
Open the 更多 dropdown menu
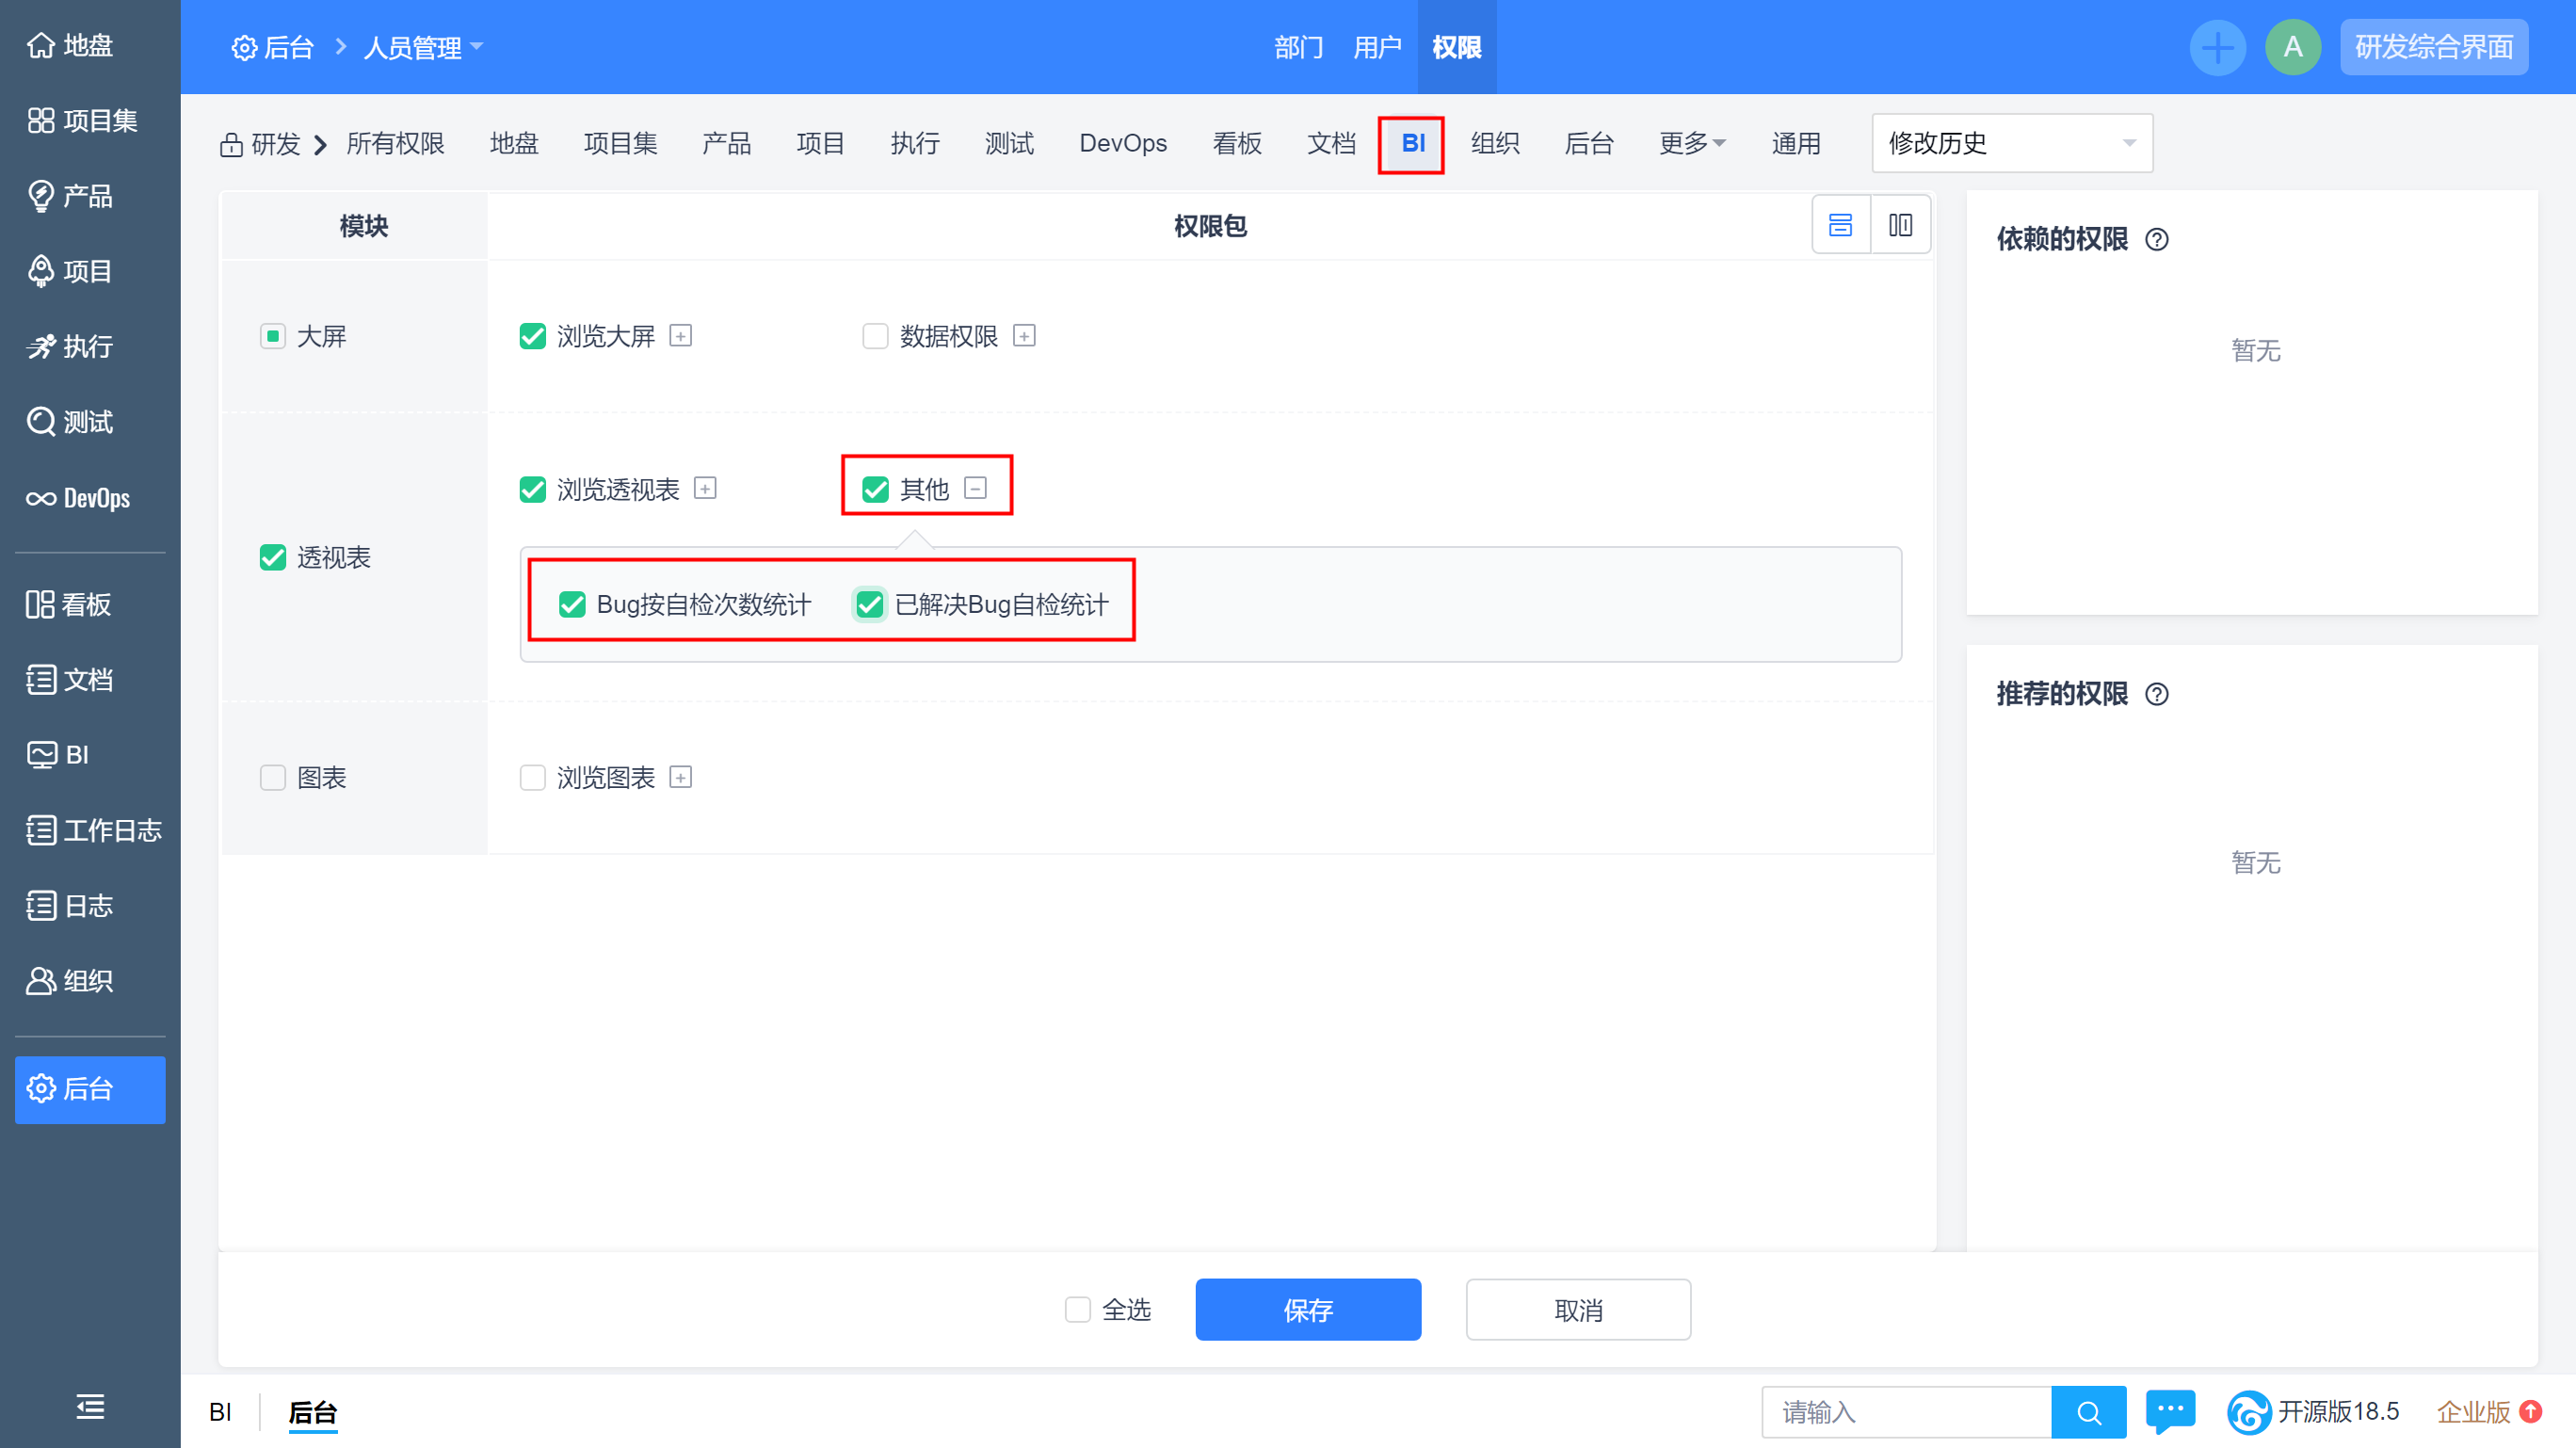coord(1692,143)
